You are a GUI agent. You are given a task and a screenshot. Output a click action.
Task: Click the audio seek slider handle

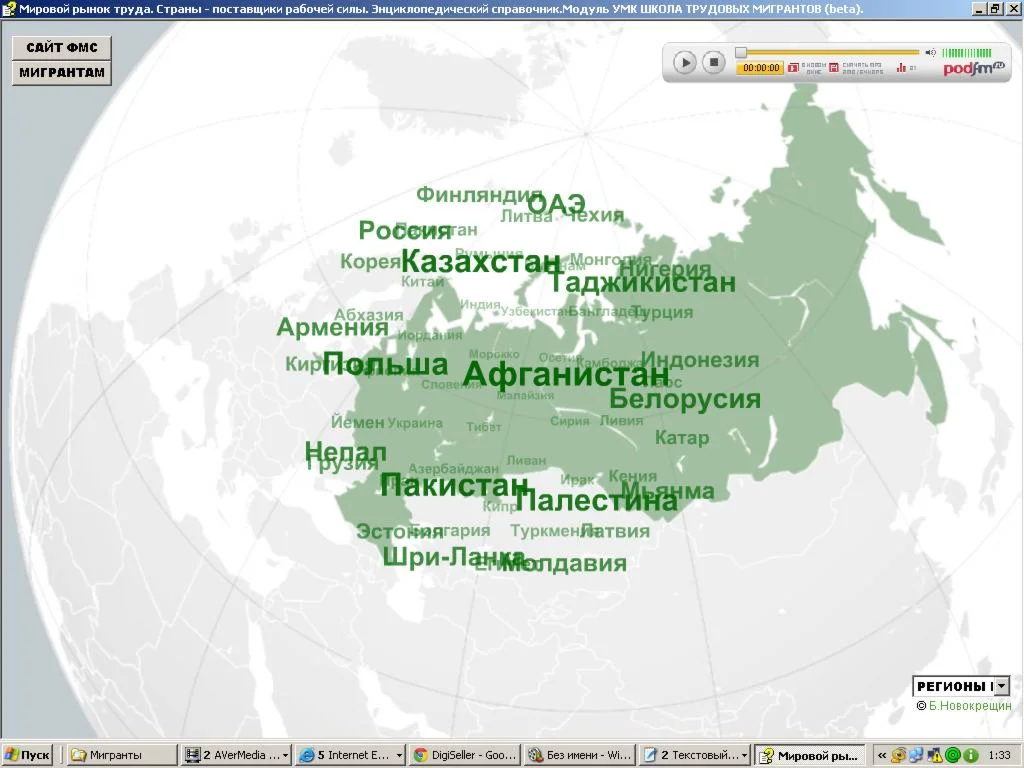click(741, 52)
